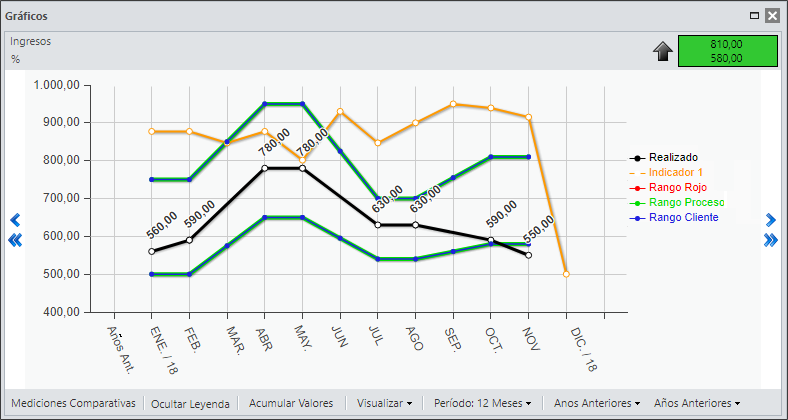
Task: Click the green 810,00 / 580,00 indicator box
Action: 727,51
